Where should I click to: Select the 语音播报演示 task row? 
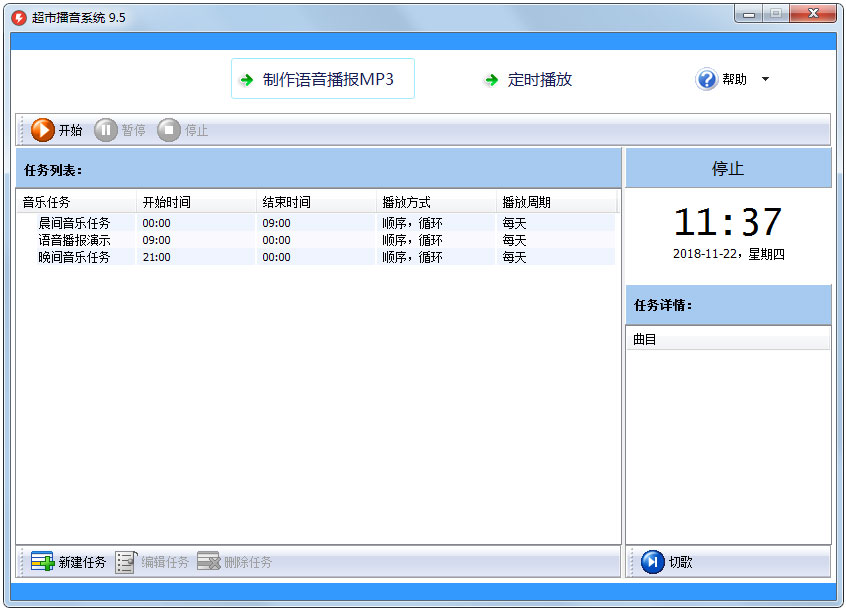(x=316, y=240)
